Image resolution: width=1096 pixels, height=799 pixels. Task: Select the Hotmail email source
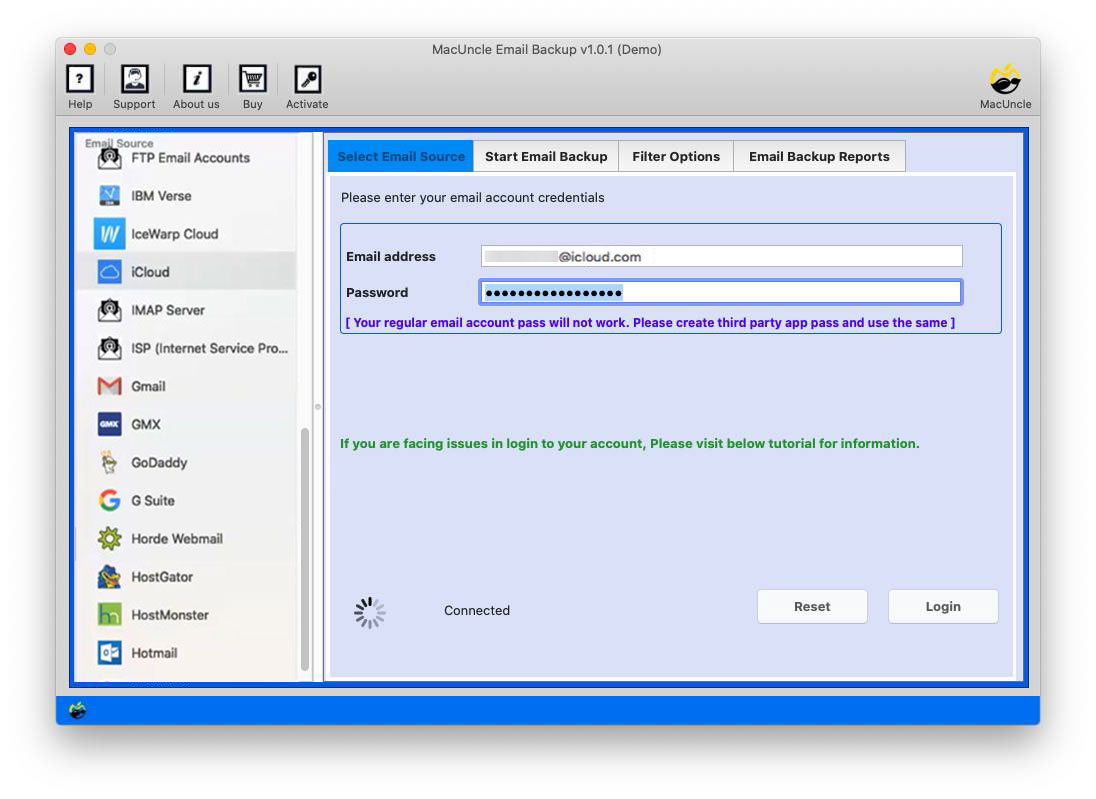point(156,653)
